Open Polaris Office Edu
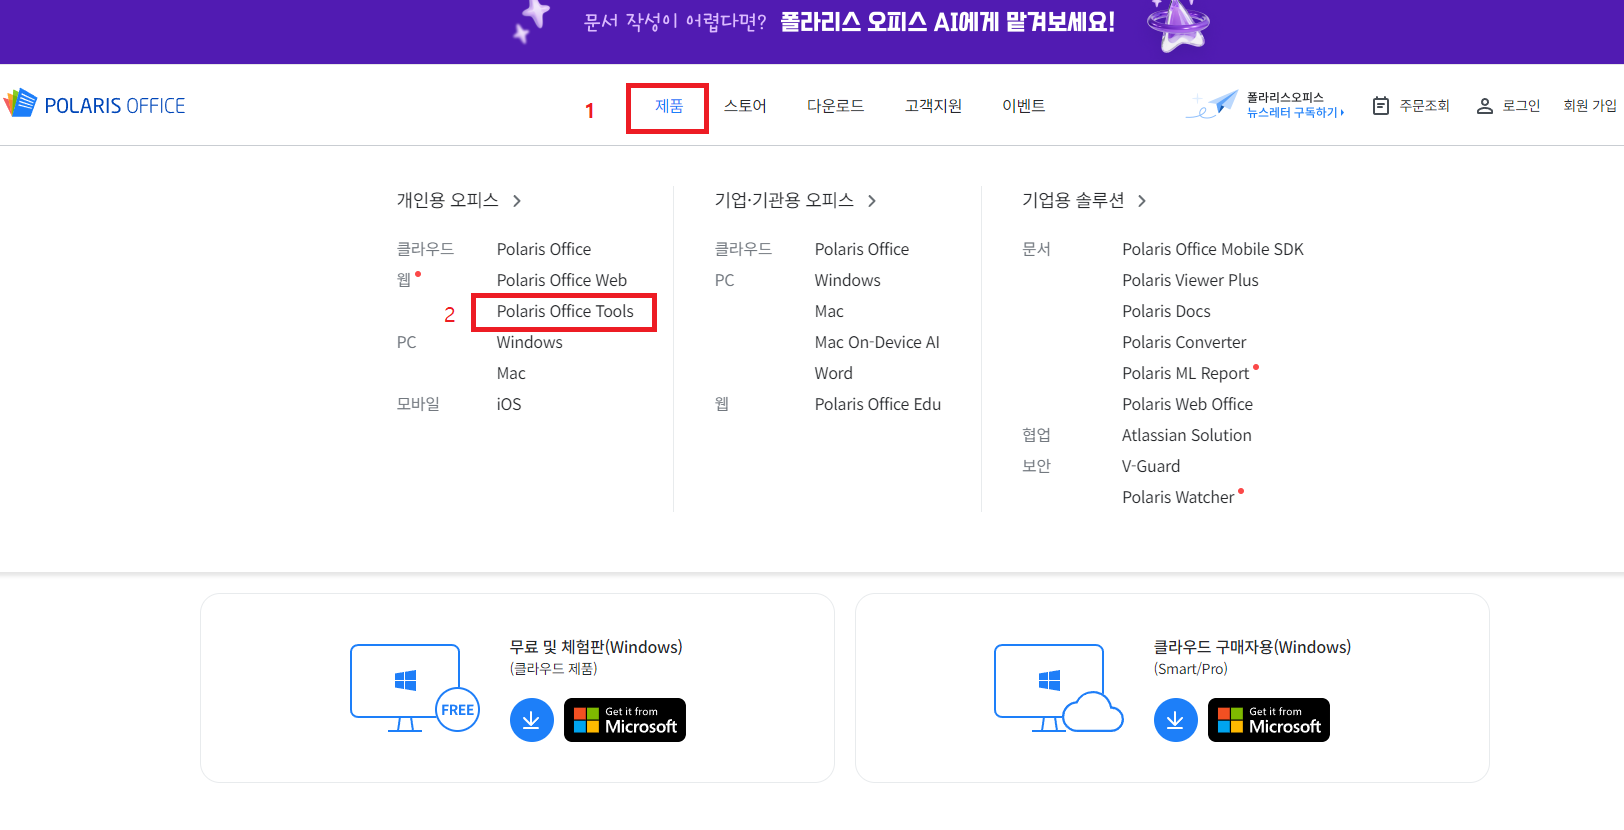 (x=878, y=404)
